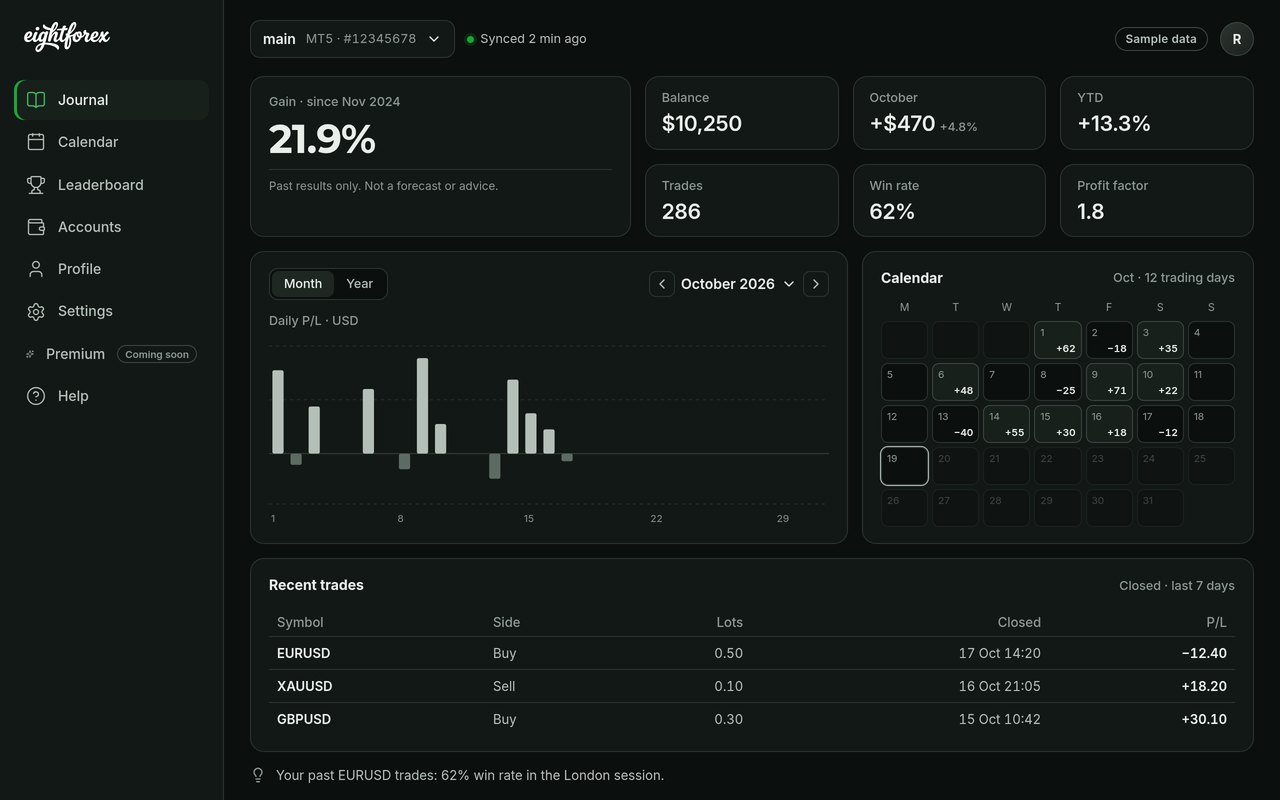Click the GBPUSD trade symbol

click(304, 719)
